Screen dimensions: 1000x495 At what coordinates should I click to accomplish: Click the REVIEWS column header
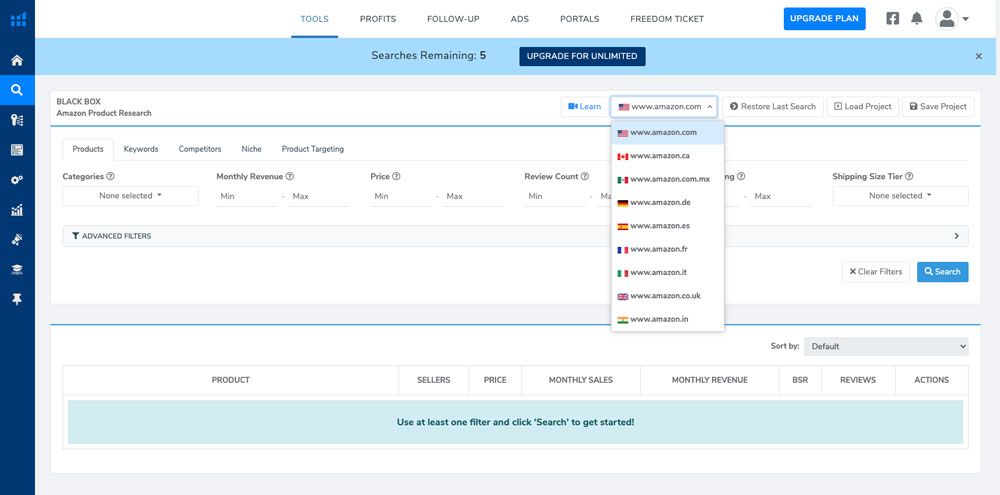click(x=858, y=380)
